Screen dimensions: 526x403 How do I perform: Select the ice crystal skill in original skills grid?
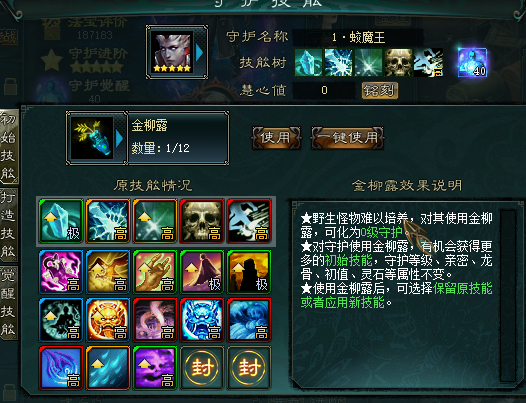(x=61, y=220)
